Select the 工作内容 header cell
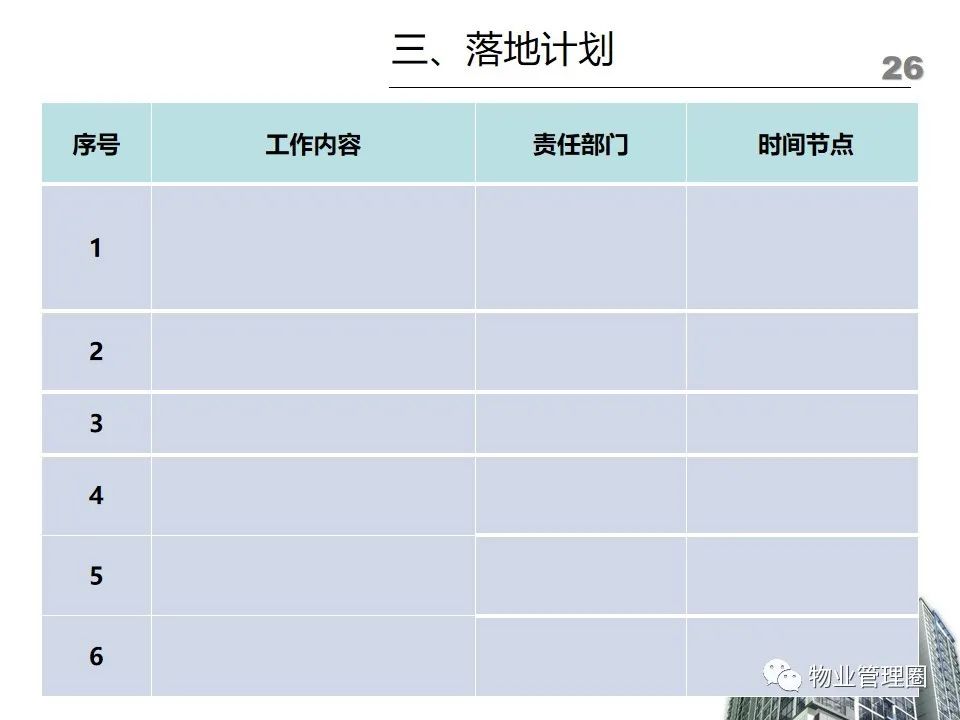The image size is (960, 720). pyautogui.click(x=313, y=143)
